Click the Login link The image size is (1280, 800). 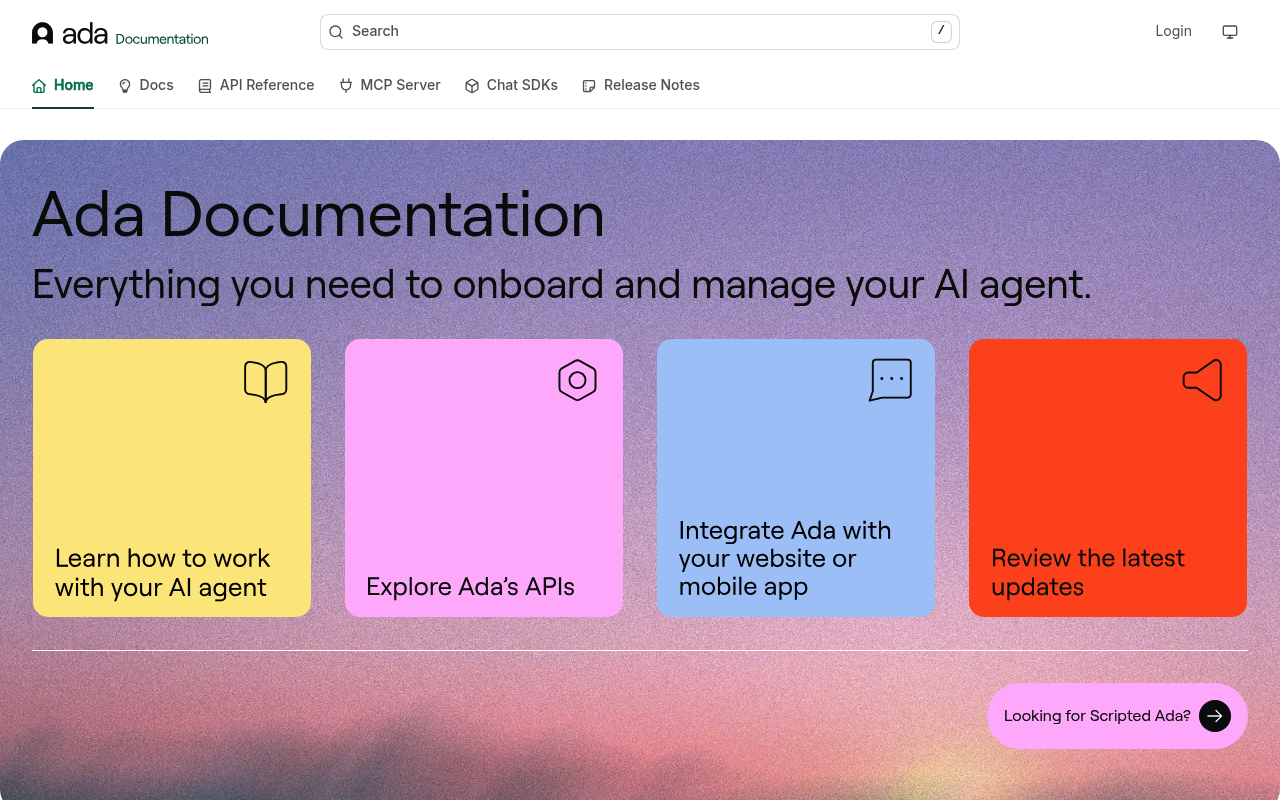pyautogui.click(x=1173, y=31)
